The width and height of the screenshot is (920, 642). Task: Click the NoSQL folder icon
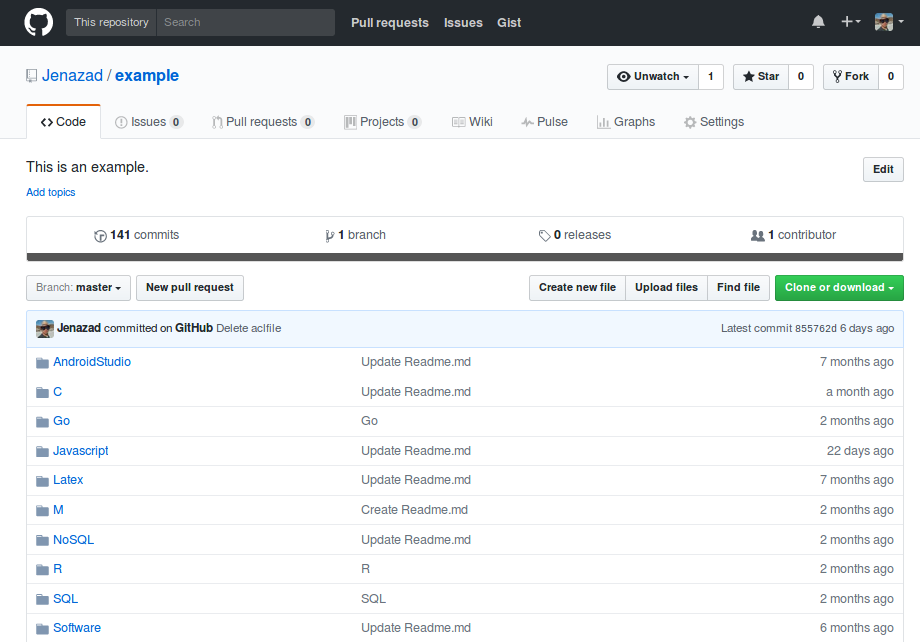[x=42, y=540]
